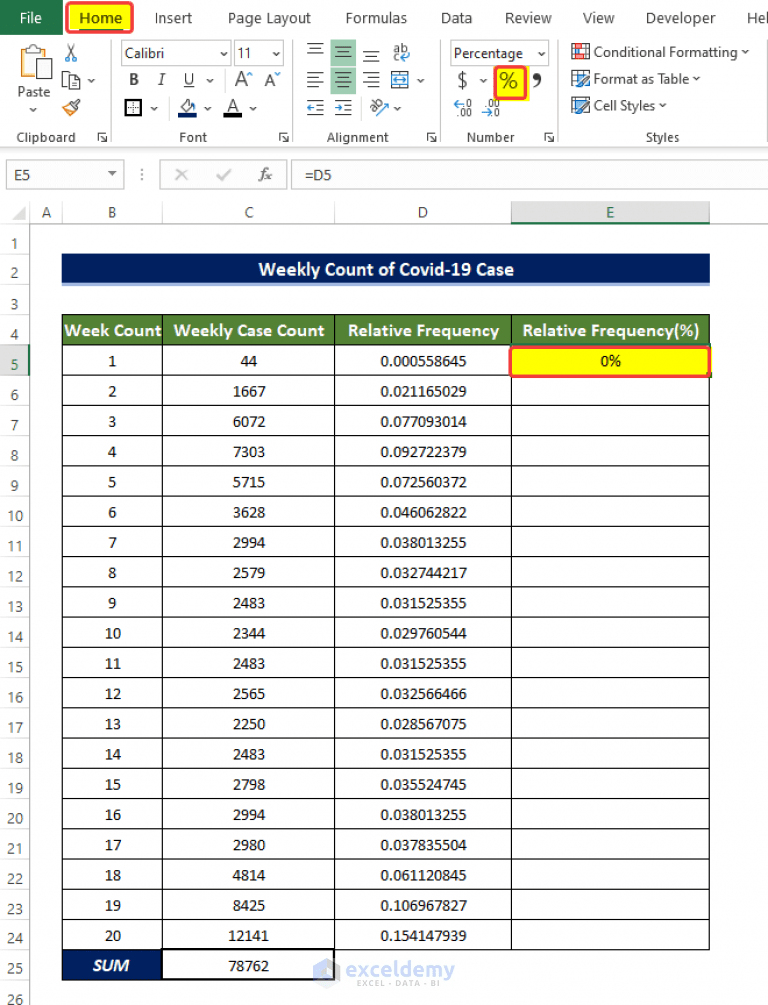This screenshot has width=768, height=1005.
Task: Click the Copy icon
Action: click(71, 81)
